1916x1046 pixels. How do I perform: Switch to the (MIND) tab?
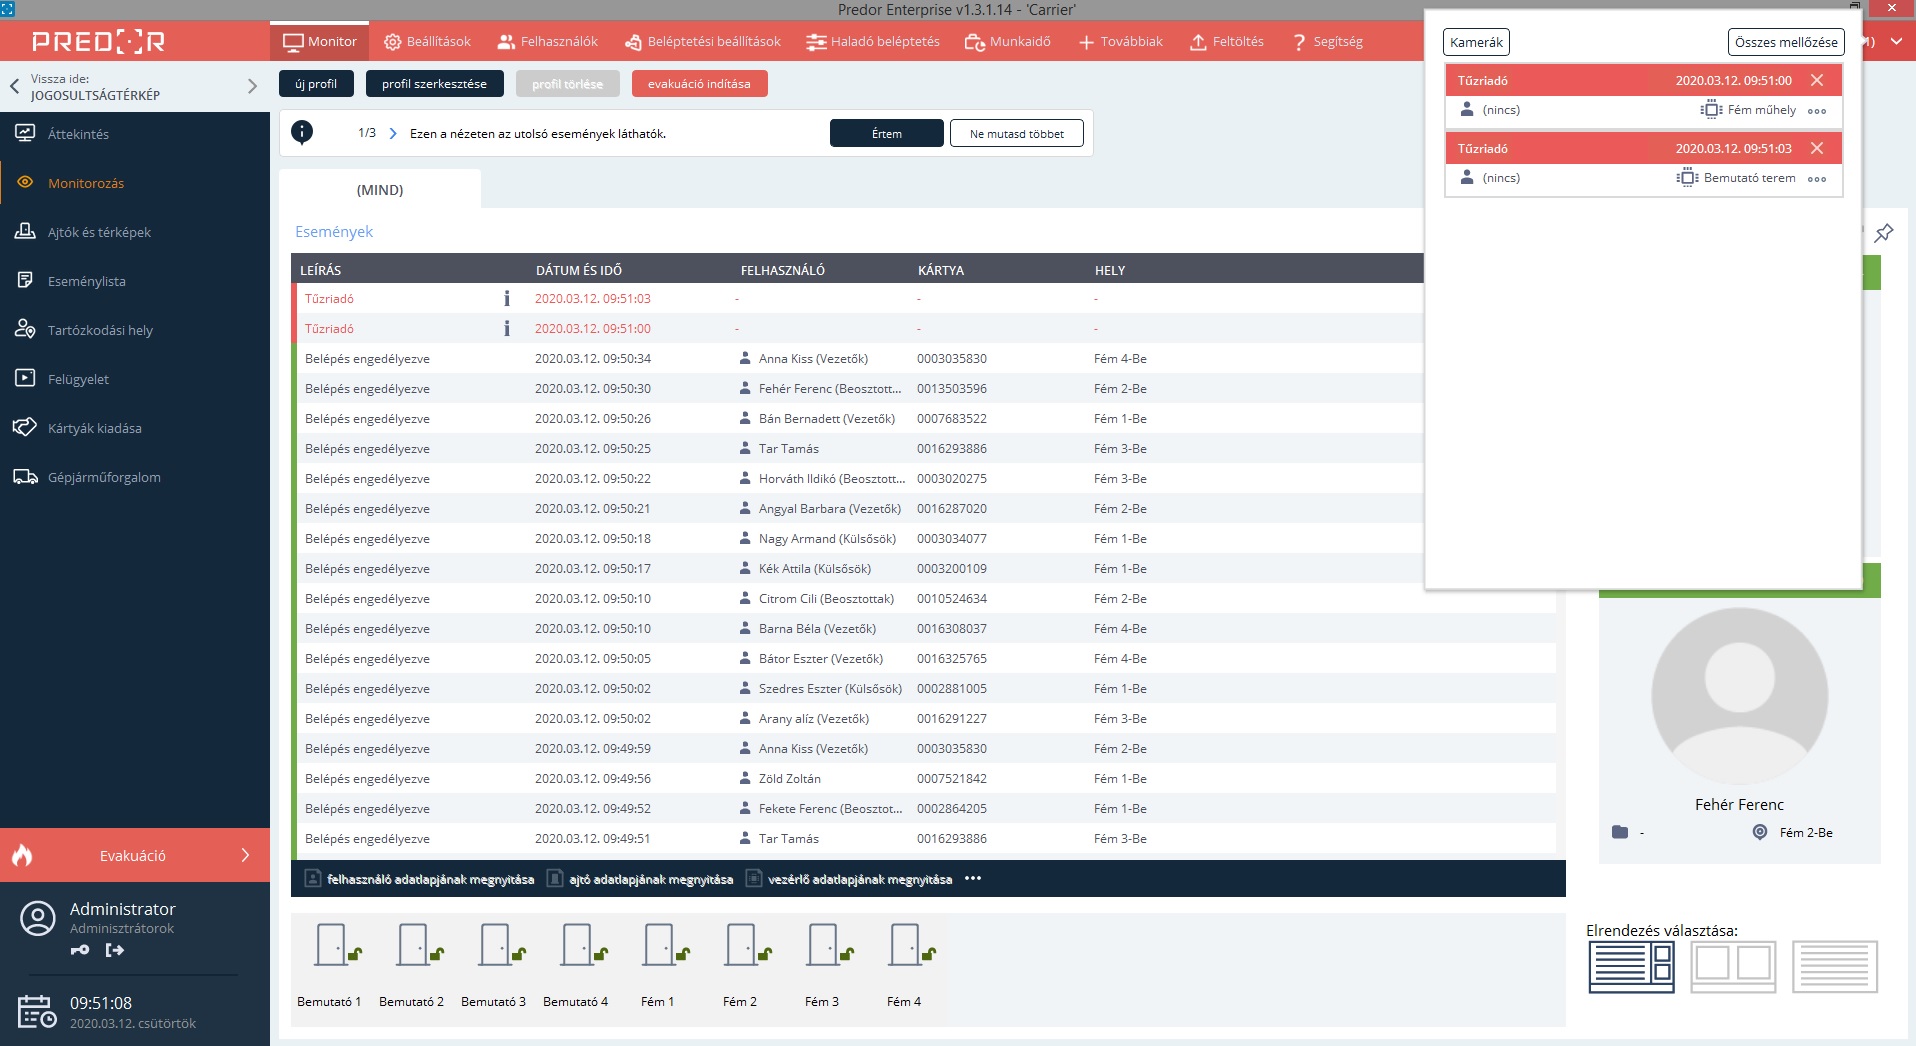380,190
